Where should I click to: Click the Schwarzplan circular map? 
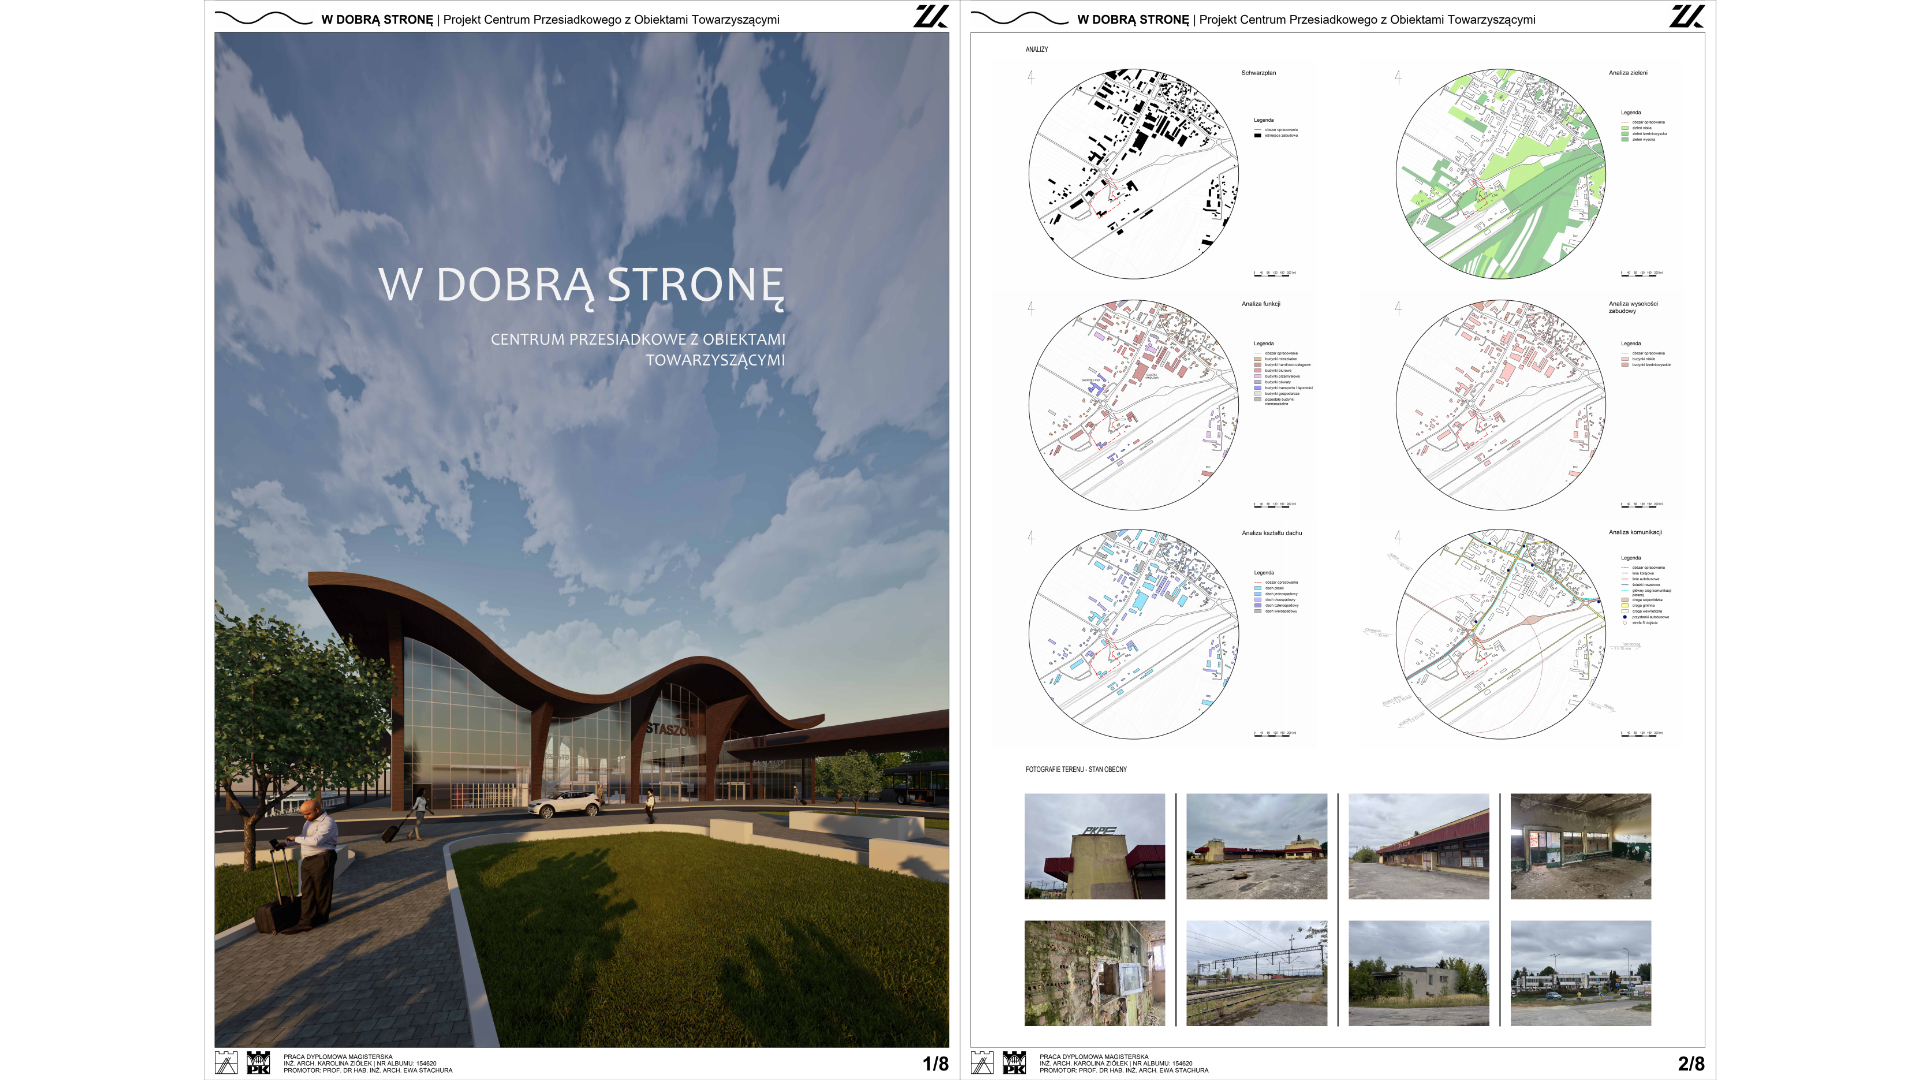click(1133, 174)
